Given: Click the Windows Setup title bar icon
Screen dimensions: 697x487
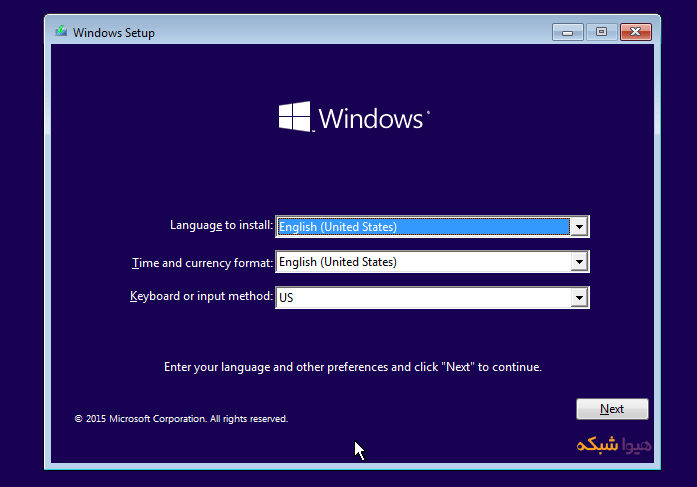Looking at the screenshot, I should click(x=61, y=32).
